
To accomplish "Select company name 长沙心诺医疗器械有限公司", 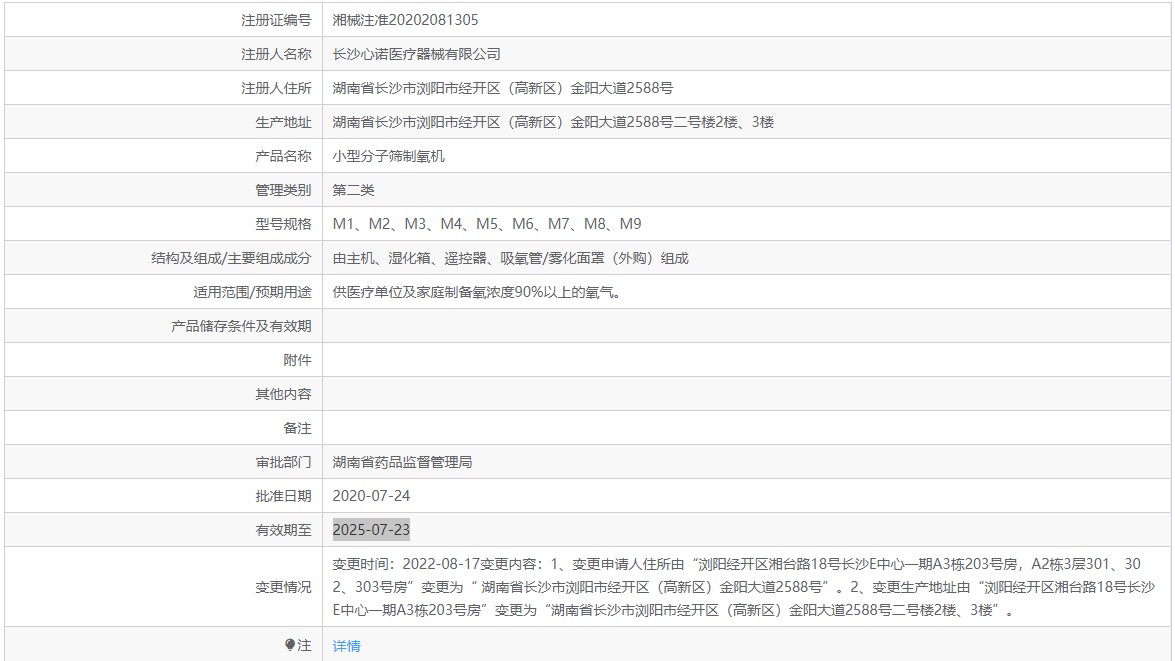I will [x=417, y=54].
